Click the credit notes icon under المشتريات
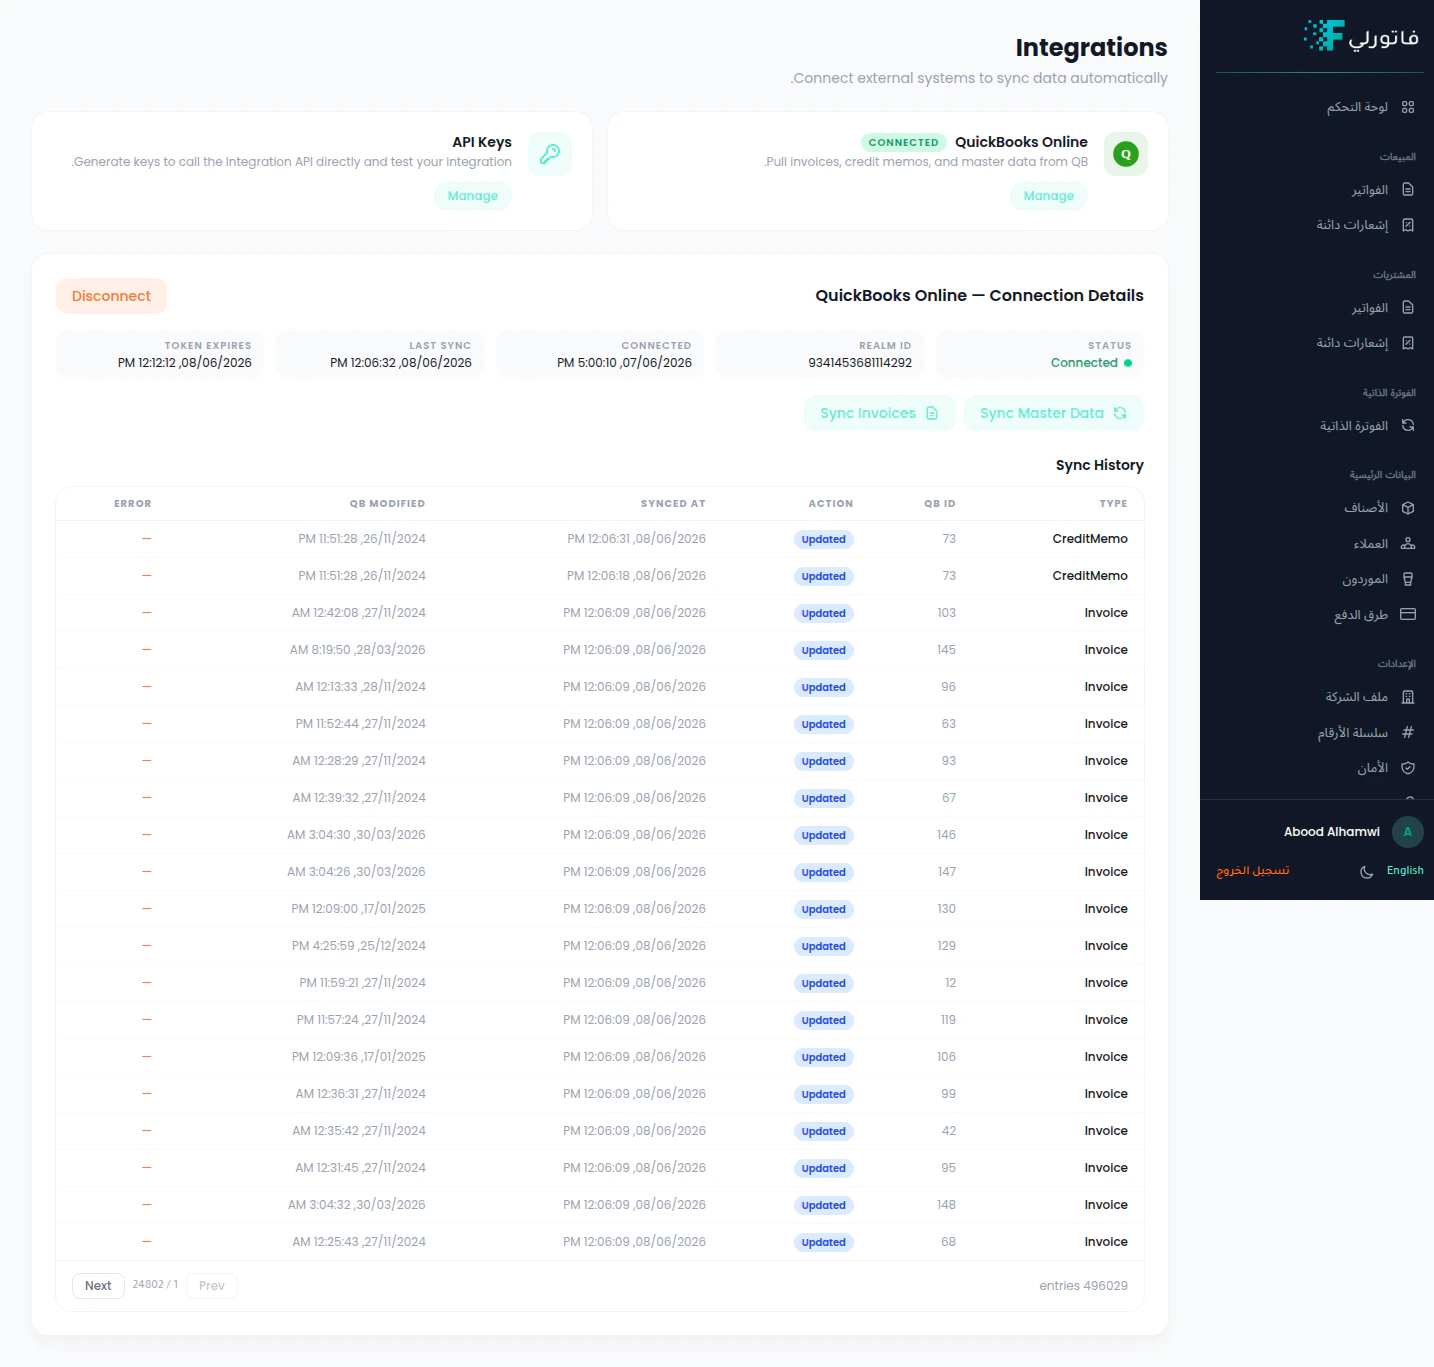1434x1367 pixels. tap(1408, 343)
